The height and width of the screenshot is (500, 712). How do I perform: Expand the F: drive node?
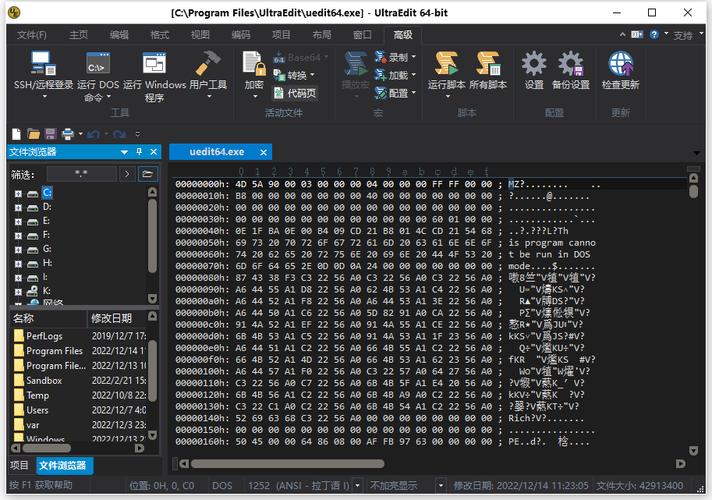[18, 236]
